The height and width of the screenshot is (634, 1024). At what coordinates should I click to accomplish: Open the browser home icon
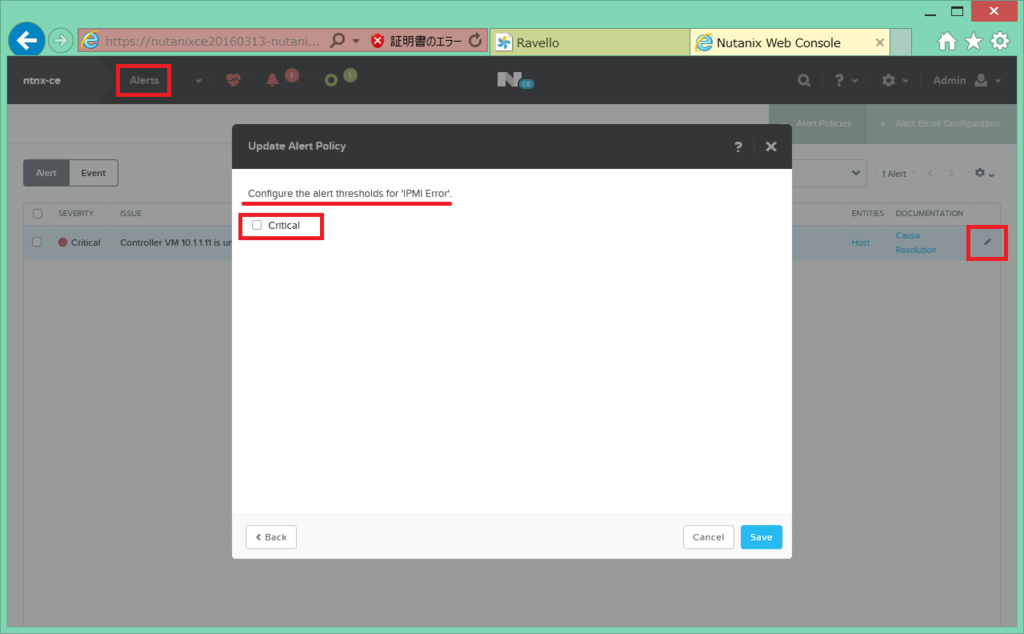(x=946, y=42)
